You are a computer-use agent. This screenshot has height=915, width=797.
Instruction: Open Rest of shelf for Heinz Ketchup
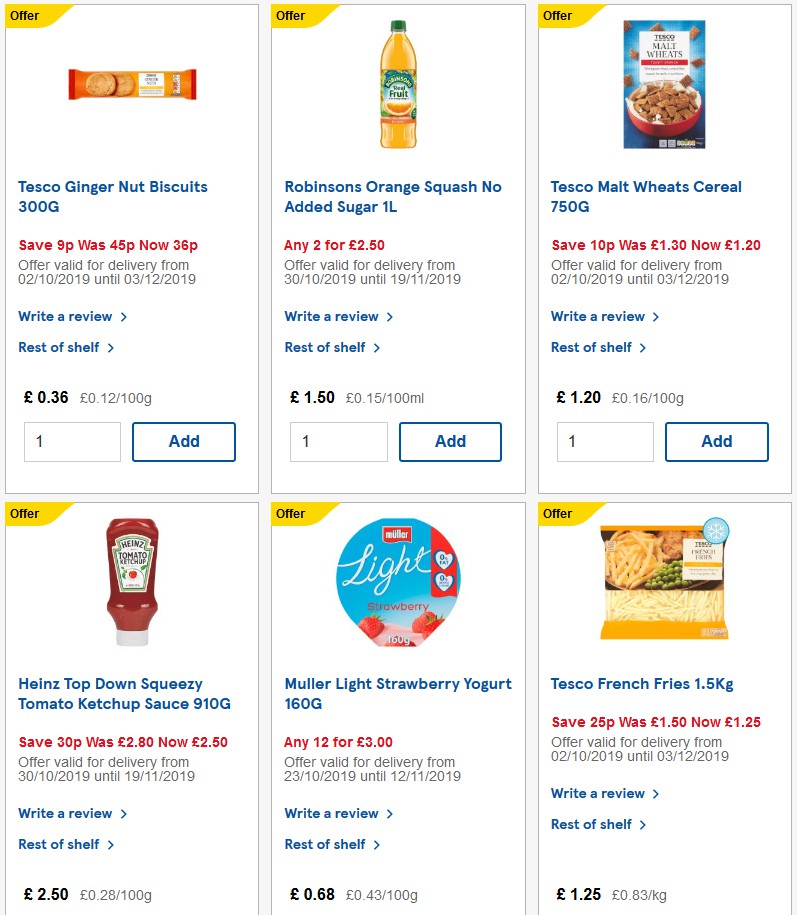point(58,844)
